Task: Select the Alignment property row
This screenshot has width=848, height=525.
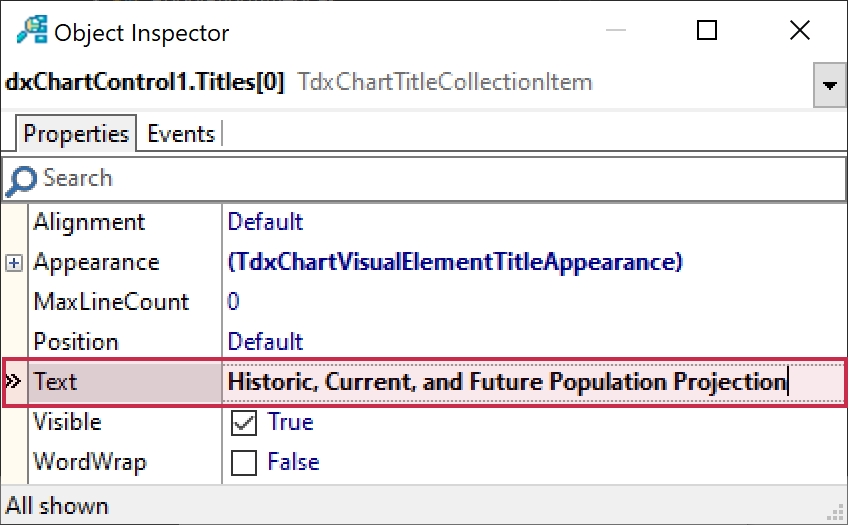Action: pos(90,222)
